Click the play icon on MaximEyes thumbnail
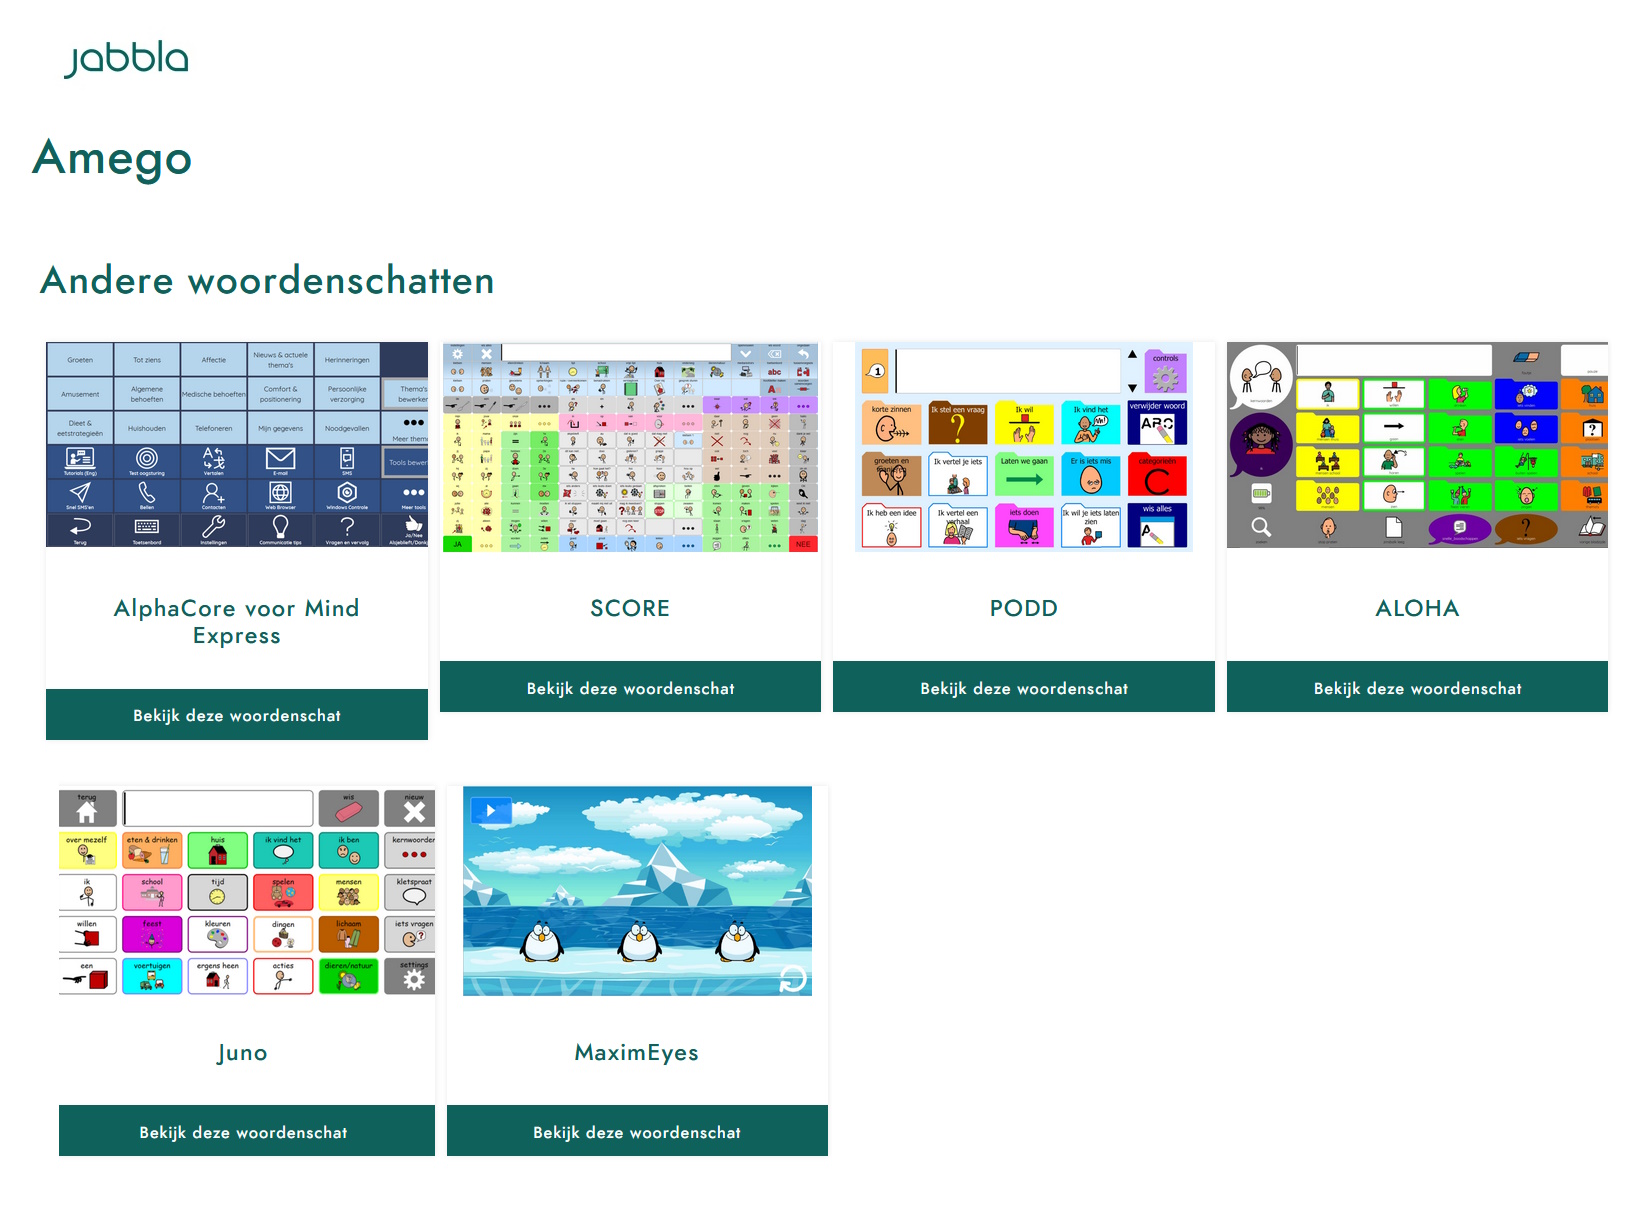The height and width of the screenshot is (1224, 1643). pyautogui.click(x=491, y=810)
